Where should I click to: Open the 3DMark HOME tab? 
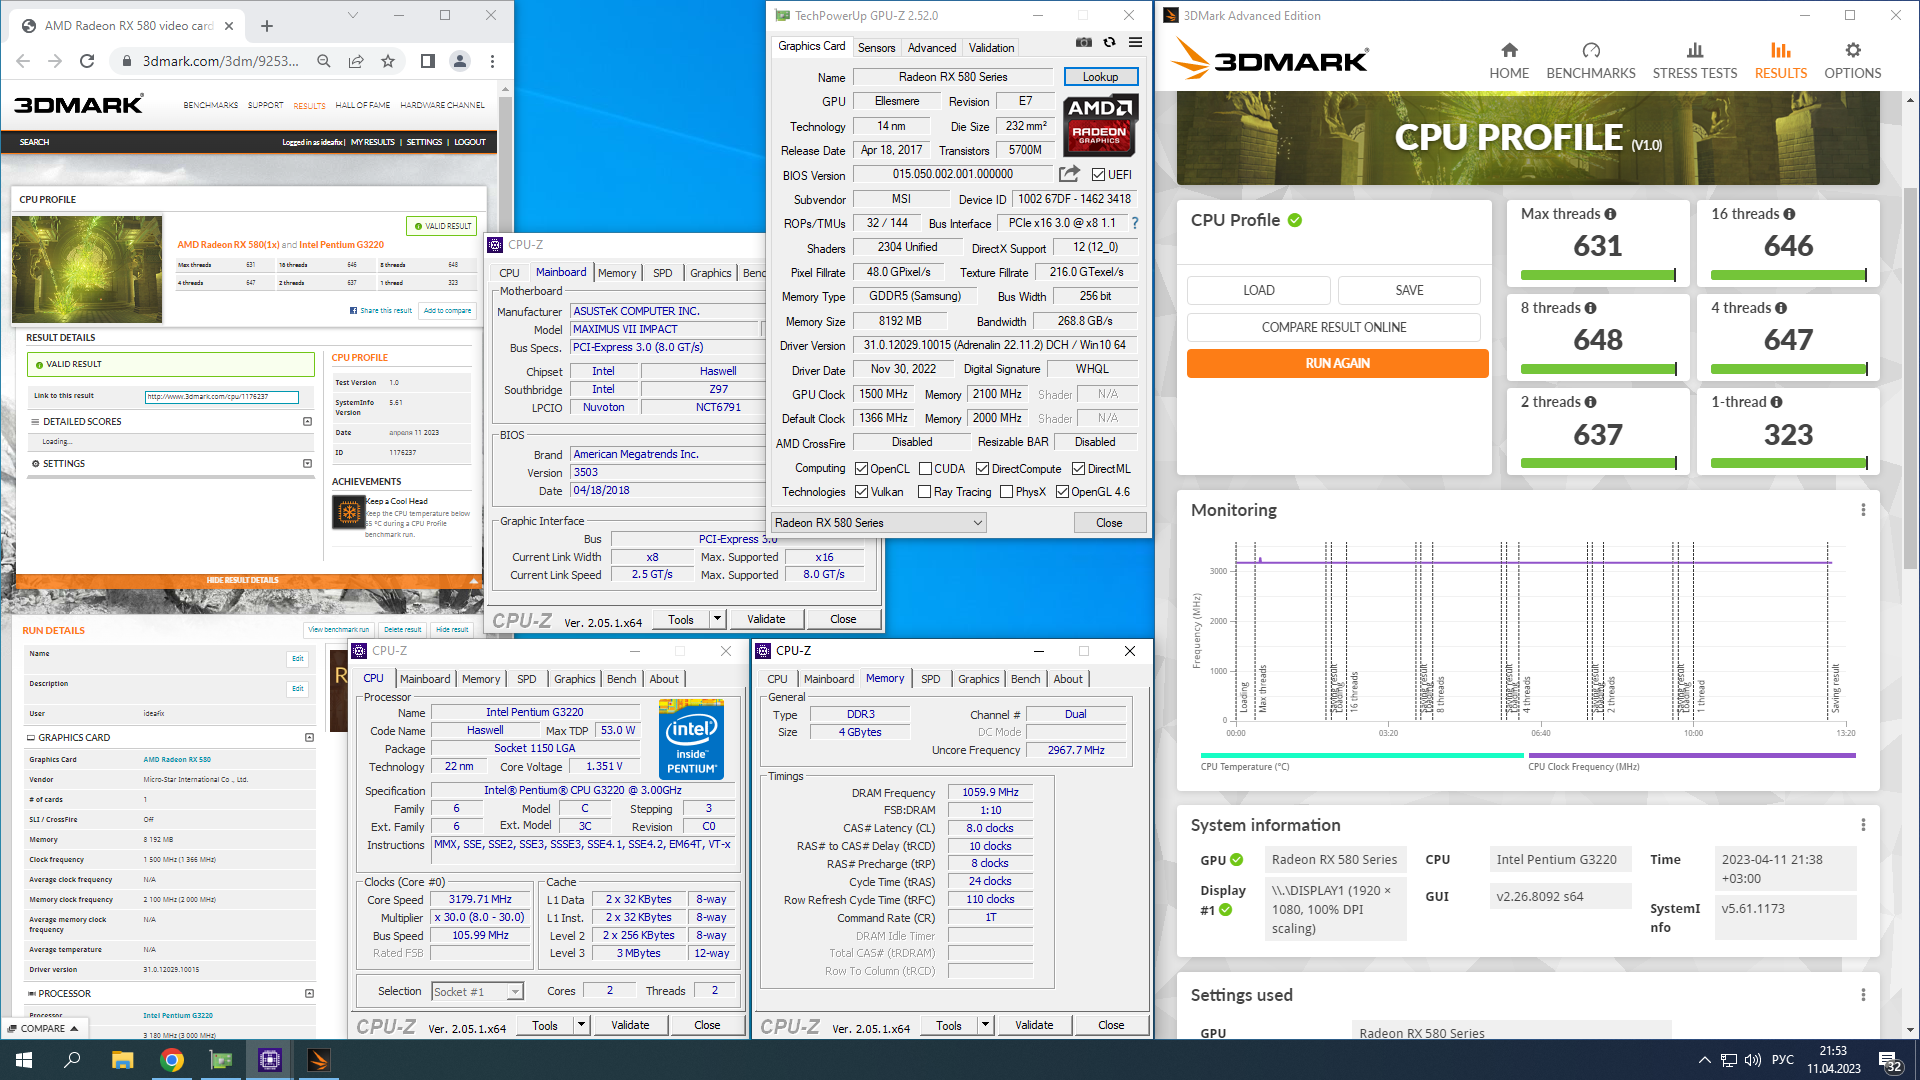(x=1509, y=61)
